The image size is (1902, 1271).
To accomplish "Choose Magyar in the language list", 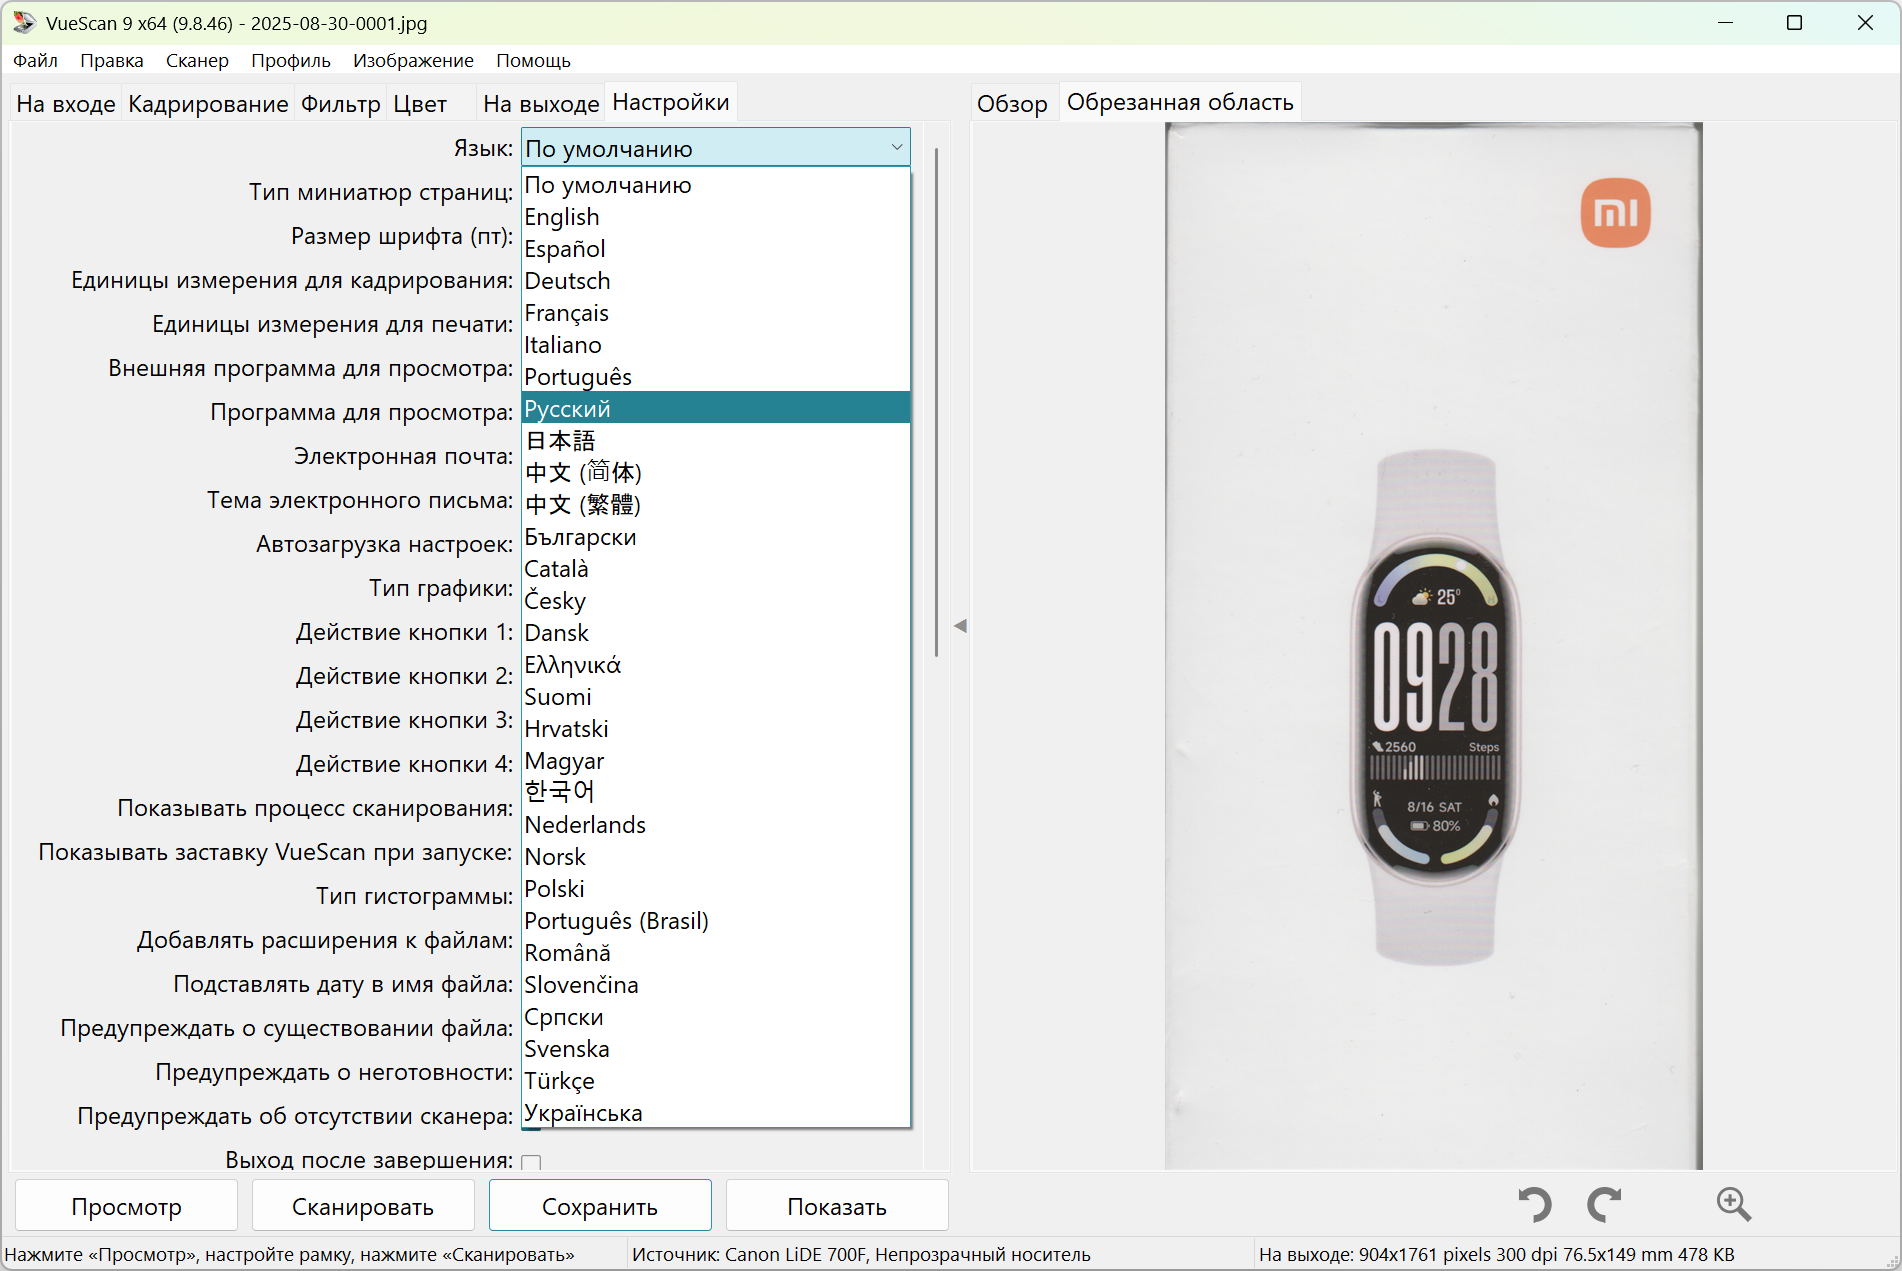I will (x=716, y=761).
